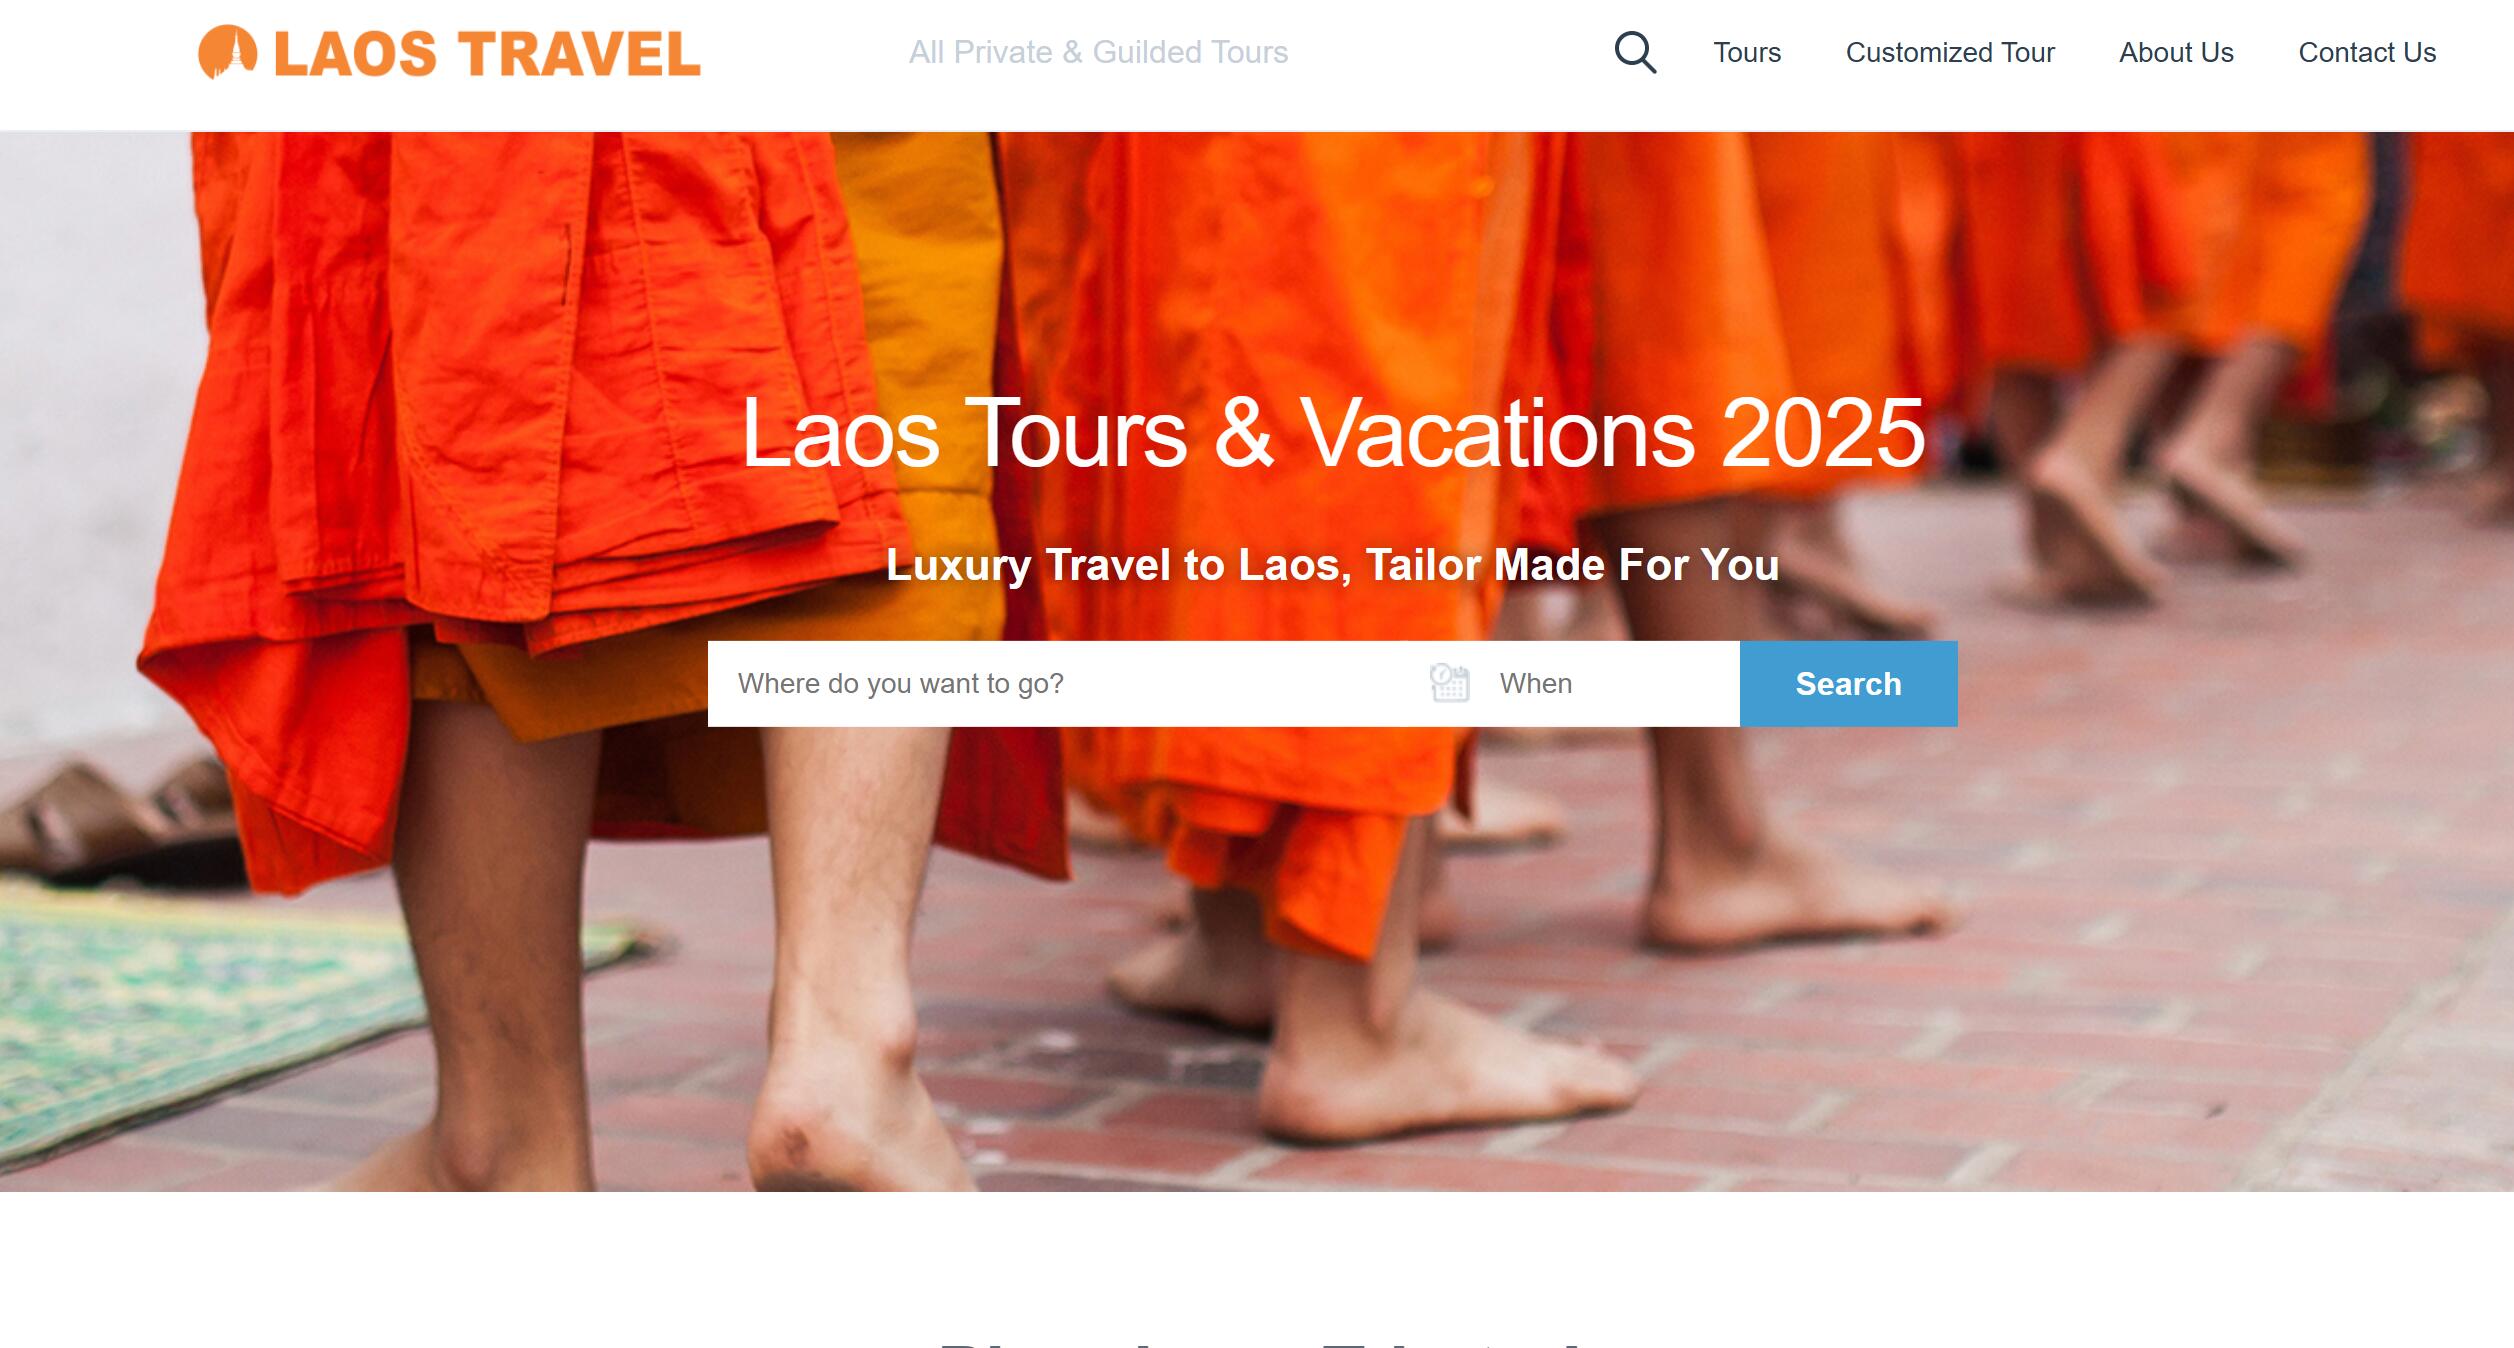Click the blue Search button
The height and width of the screenshot is (1348, 2514).
tap(1848, 684)
